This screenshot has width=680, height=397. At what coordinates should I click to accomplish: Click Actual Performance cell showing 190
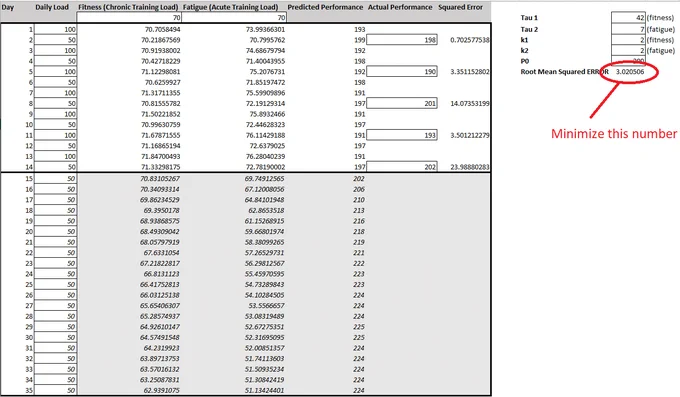(x=402, y=72)
